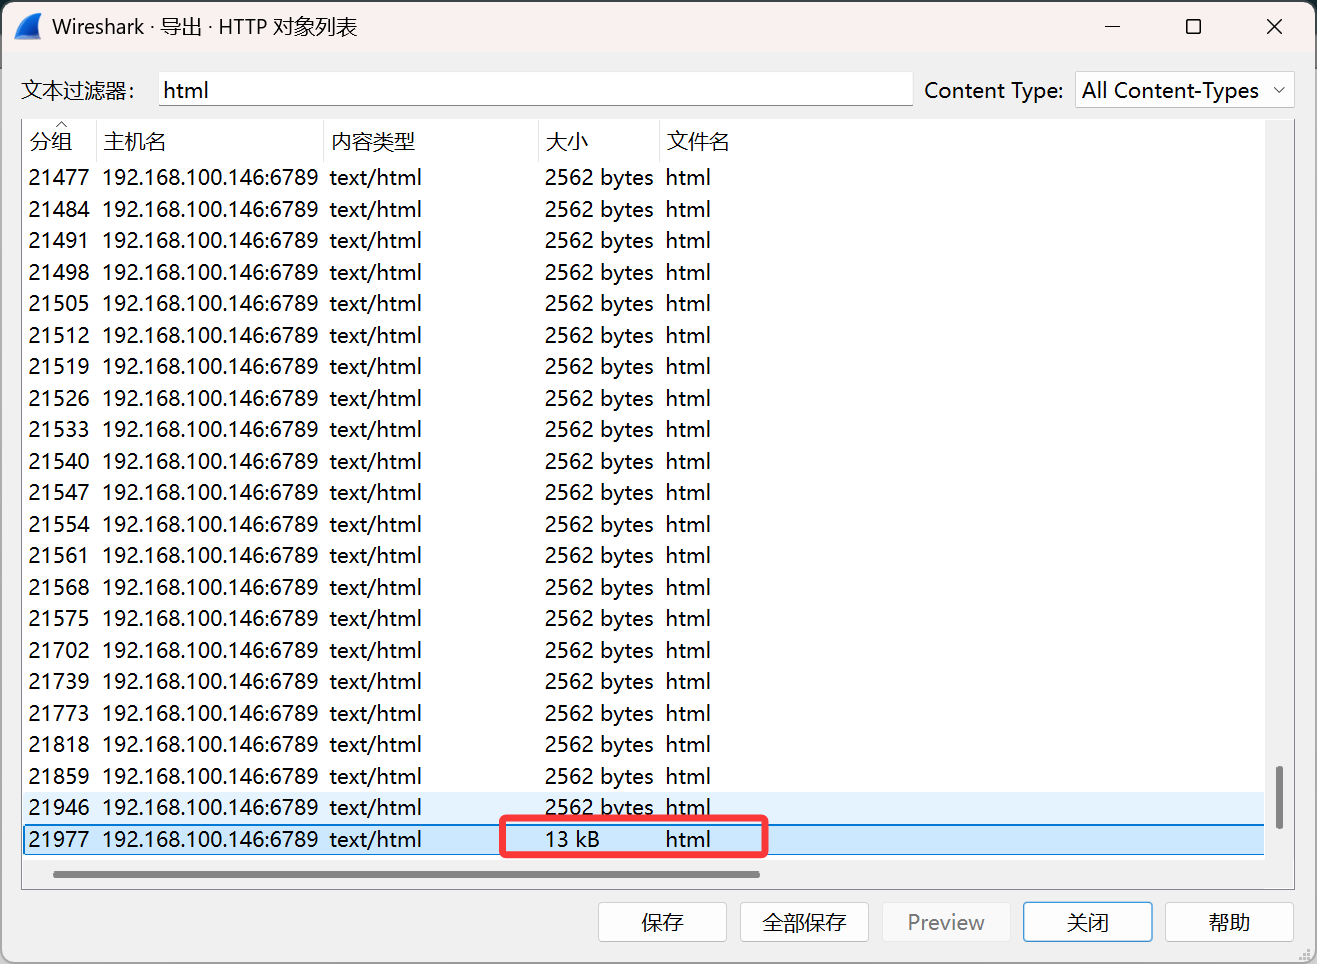Select the row for packet 21526
Viewport: 1317px width, 964px height.
[x=643, y=398]
